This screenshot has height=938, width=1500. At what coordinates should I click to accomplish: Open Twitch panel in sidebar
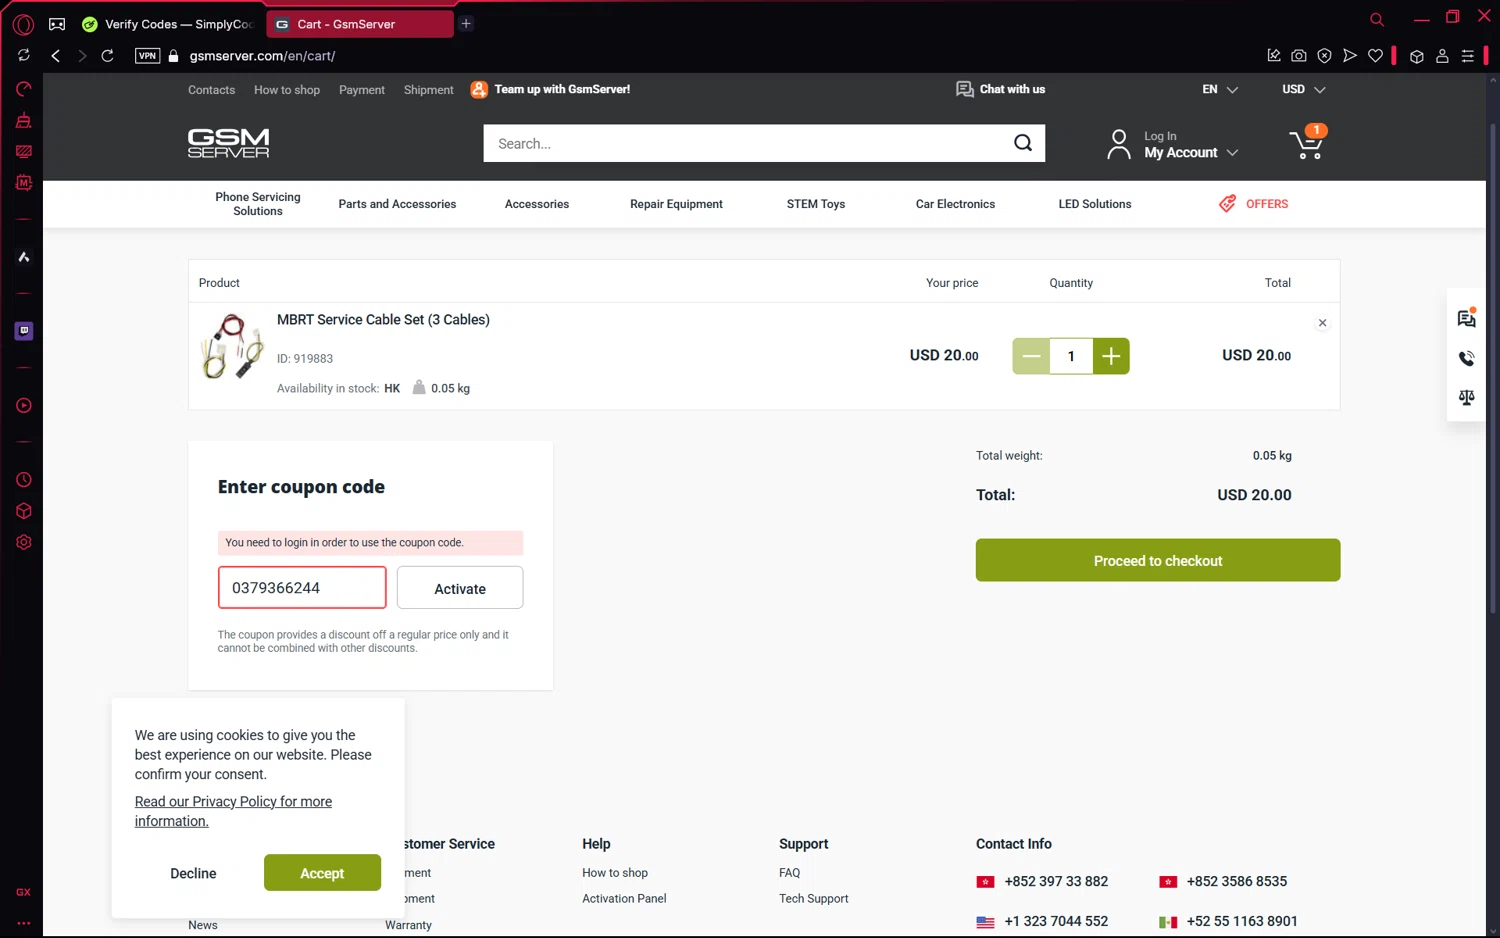(x=24, y=331)
